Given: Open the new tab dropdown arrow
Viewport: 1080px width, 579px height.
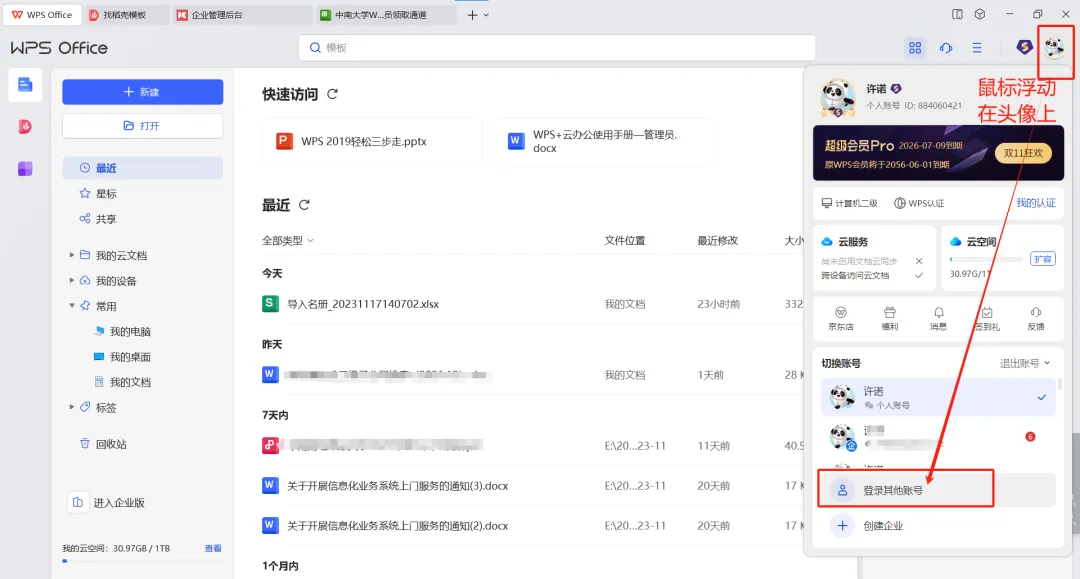Looking at the screenshot, I should (486, 15).
